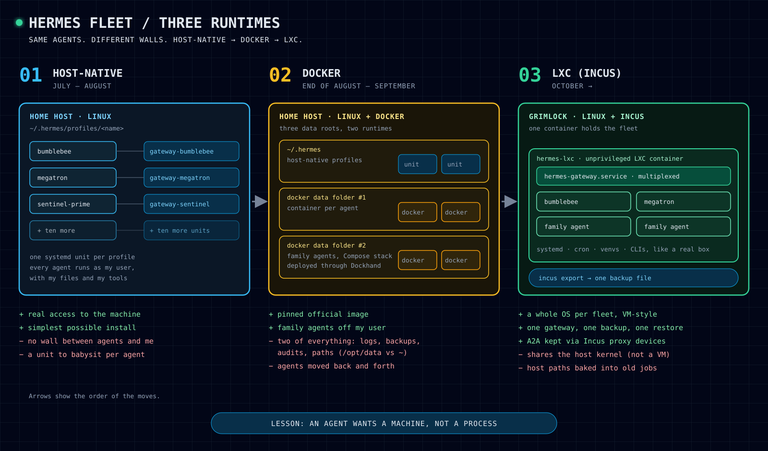This screenshot has width=768, height=451.
Task: Select the "LXC (INCUS)" heading
Action: click(586, 73)
